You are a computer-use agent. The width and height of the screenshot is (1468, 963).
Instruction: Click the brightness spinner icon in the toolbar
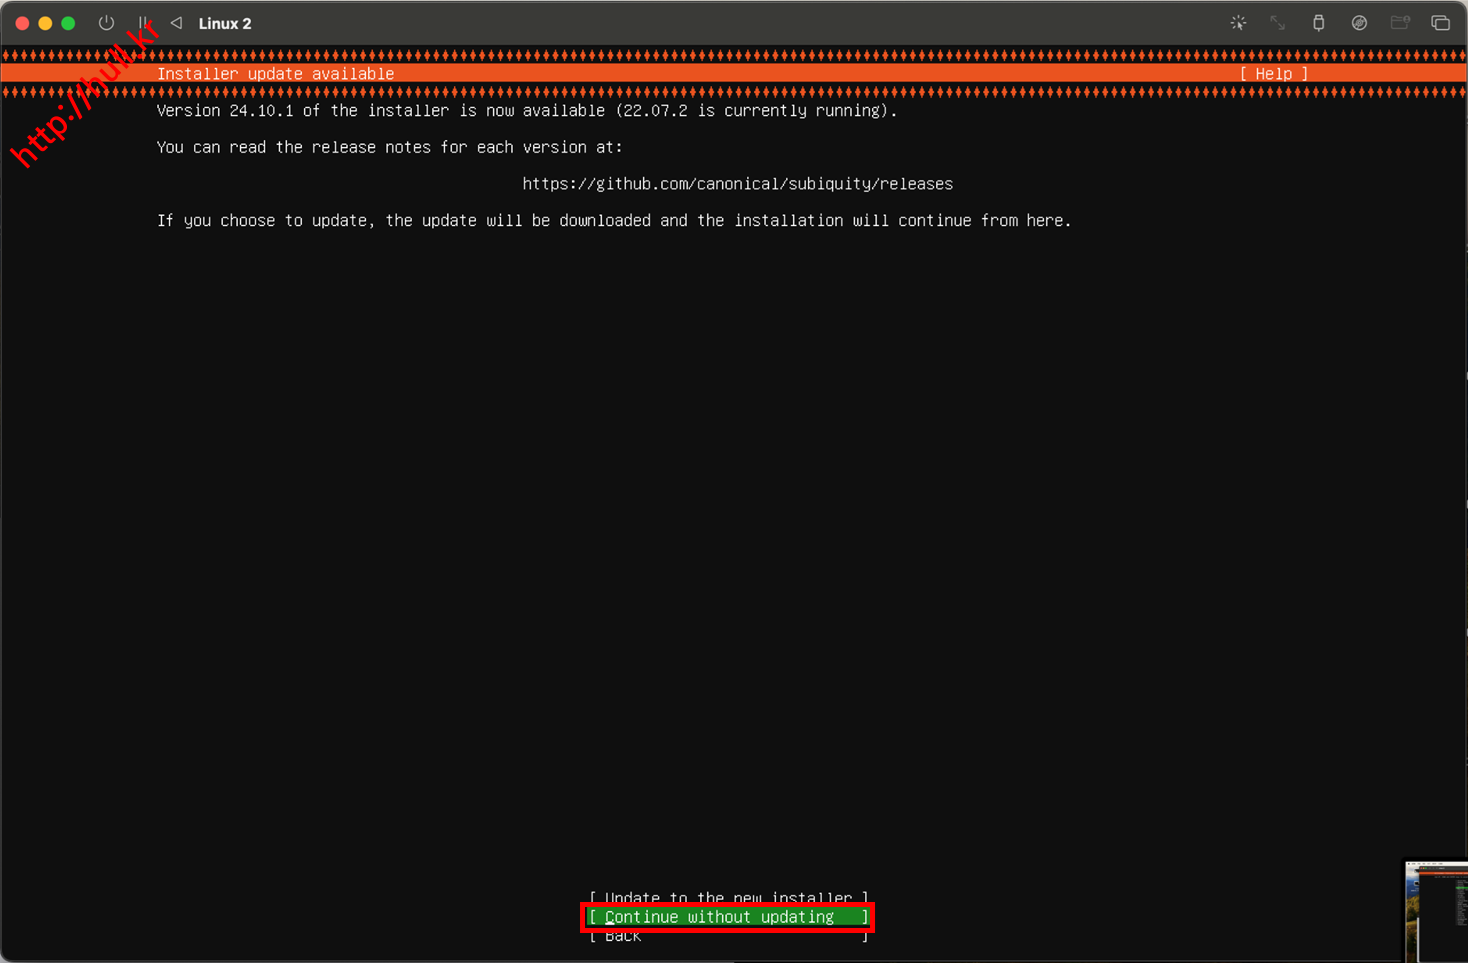(x=1238, y=23)
